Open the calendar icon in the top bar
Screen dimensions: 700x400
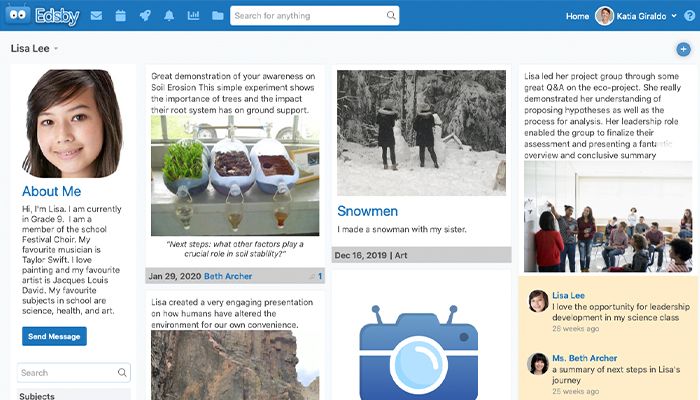[x=120, y=16]
